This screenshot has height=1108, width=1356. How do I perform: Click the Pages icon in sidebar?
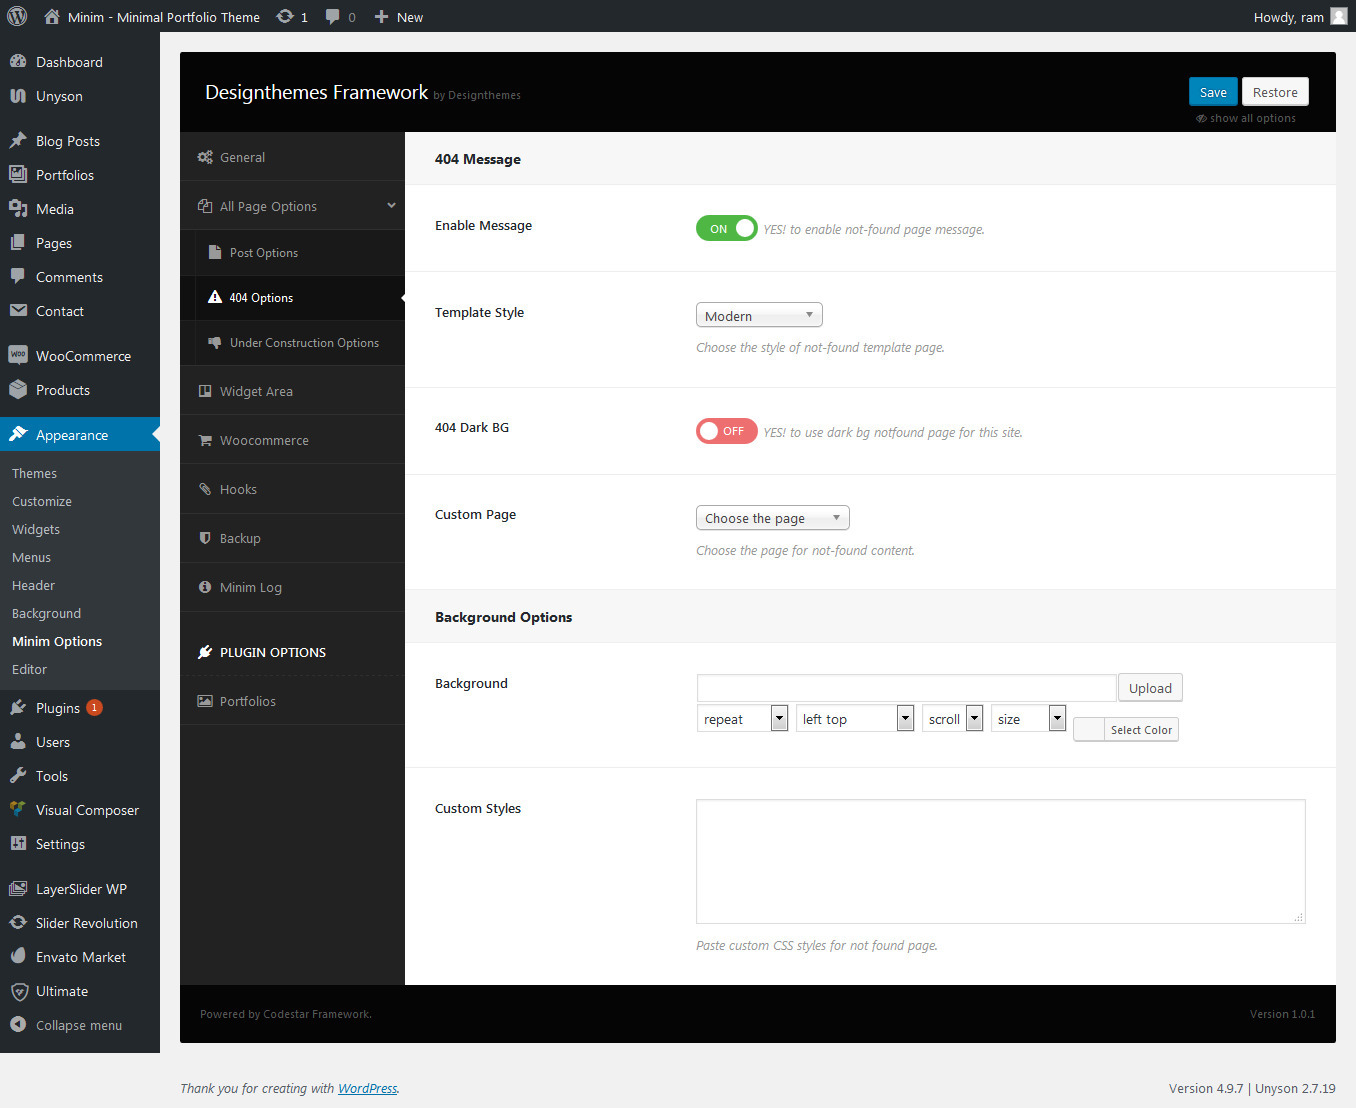(x=18, y=242)
